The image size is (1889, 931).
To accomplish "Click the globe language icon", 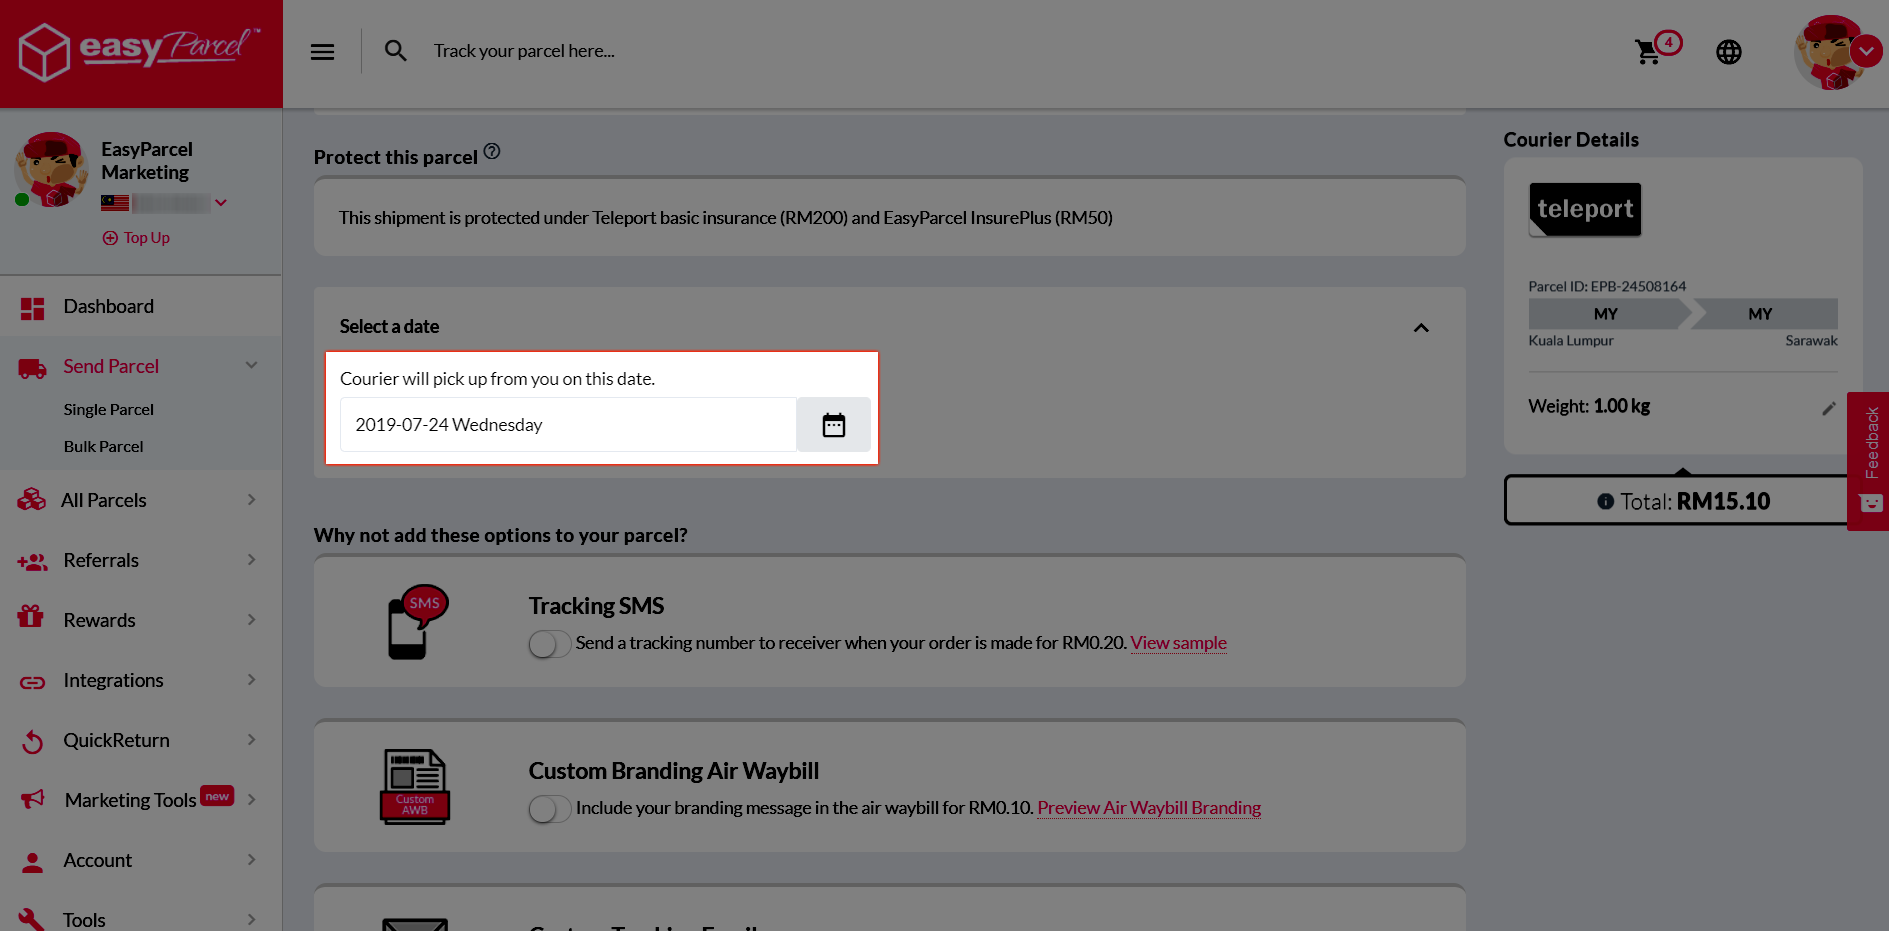I will tap(1728, 52).
